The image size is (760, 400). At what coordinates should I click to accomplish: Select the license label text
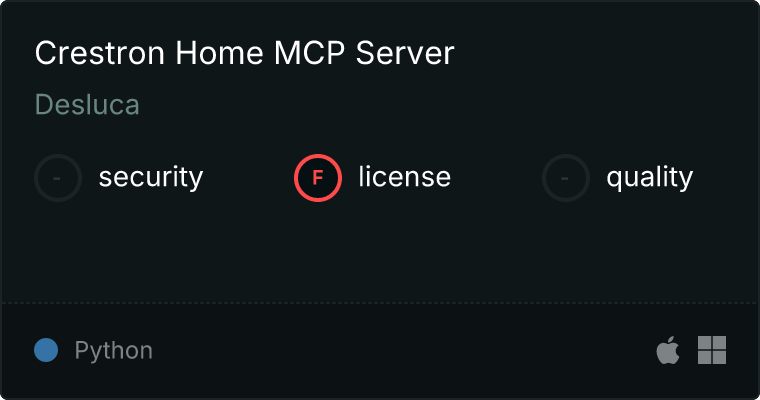[405, 176]
